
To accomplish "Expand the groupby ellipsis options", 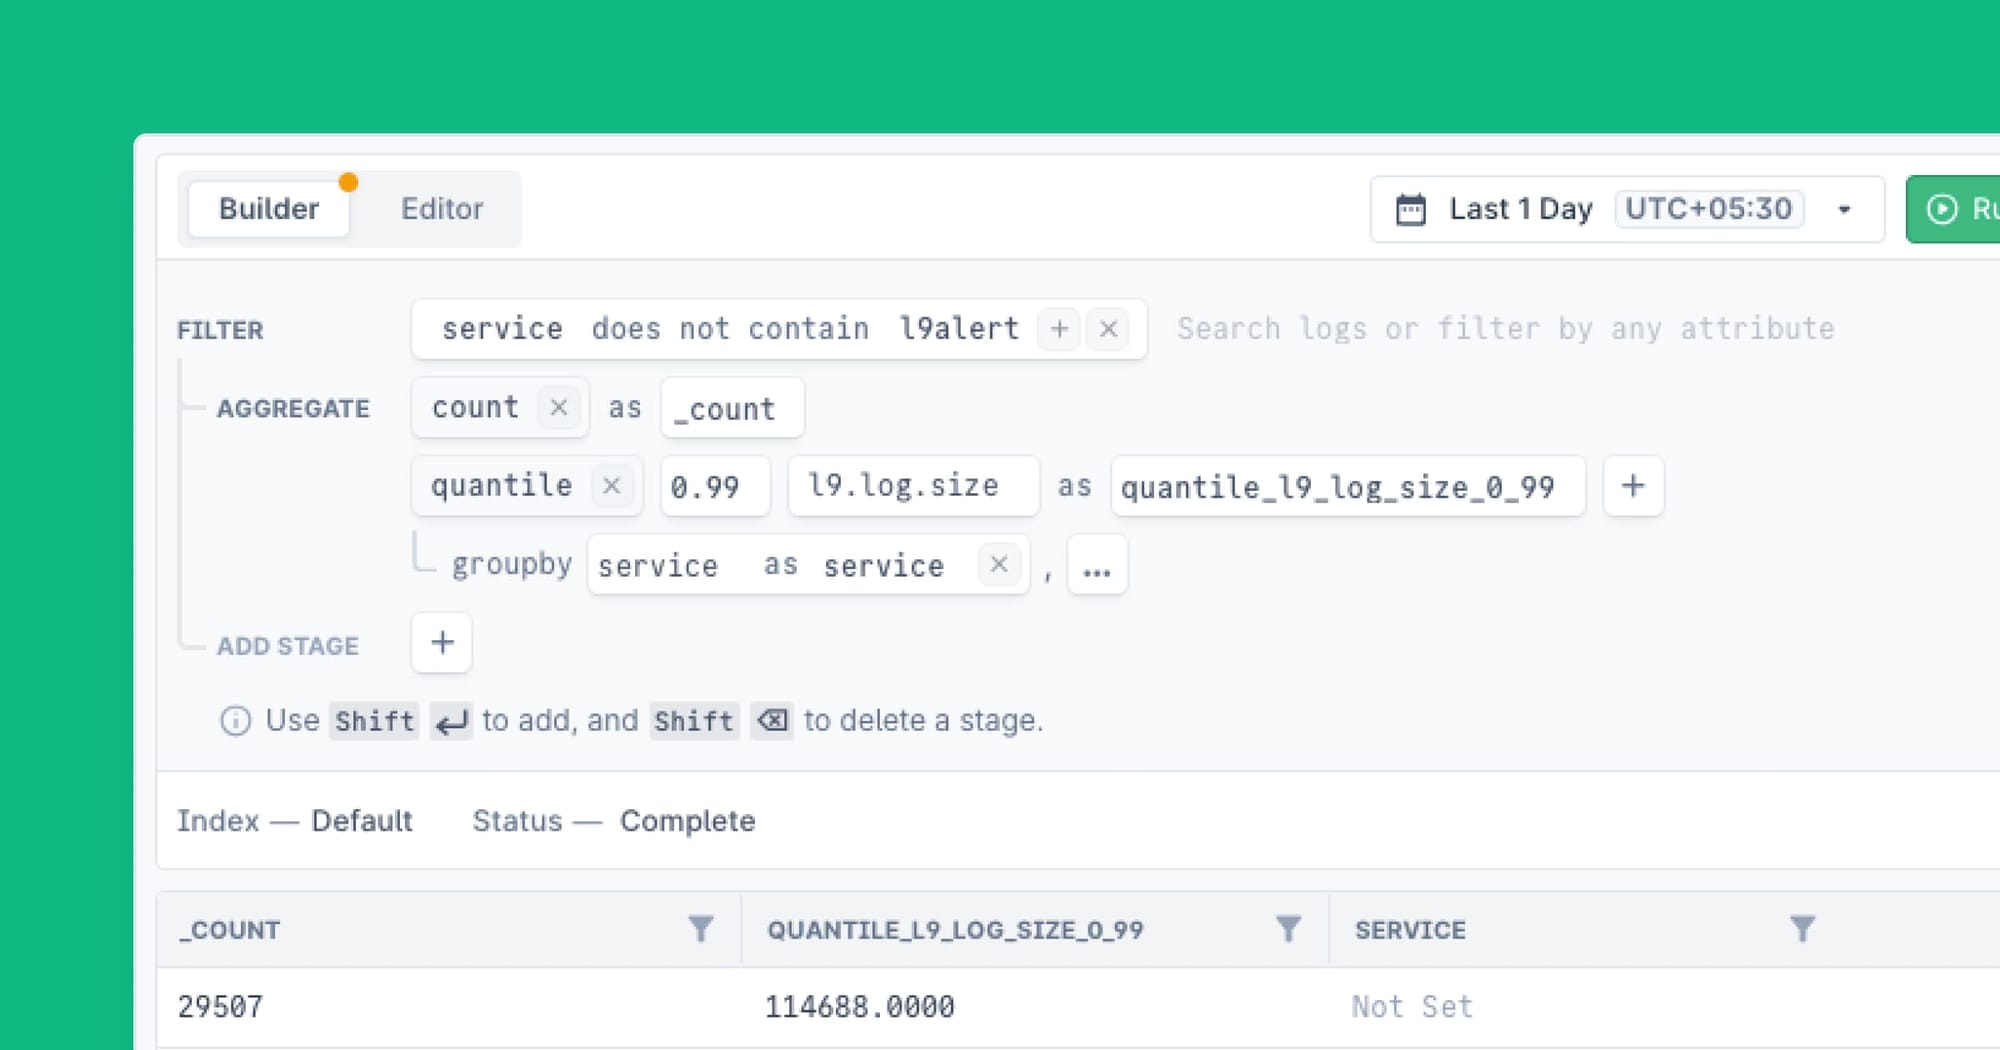I will [x=1096, y=567].
